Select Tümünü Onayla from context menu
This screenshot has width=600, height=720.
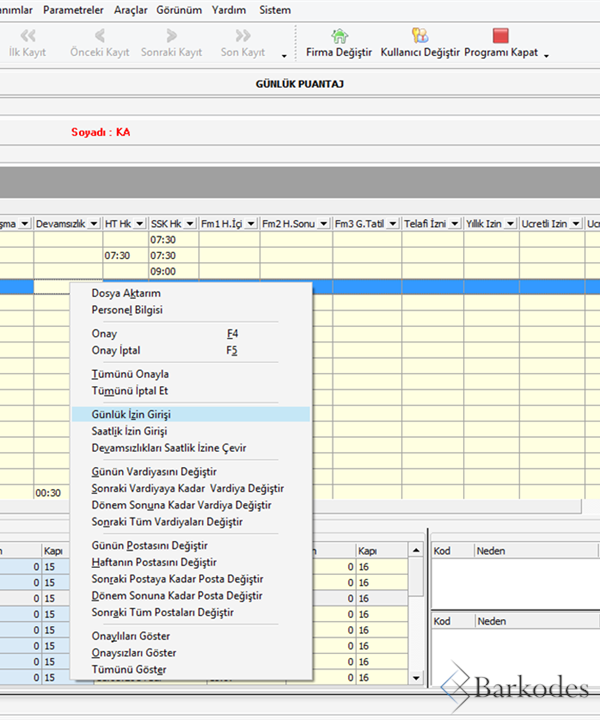[130, 374]
